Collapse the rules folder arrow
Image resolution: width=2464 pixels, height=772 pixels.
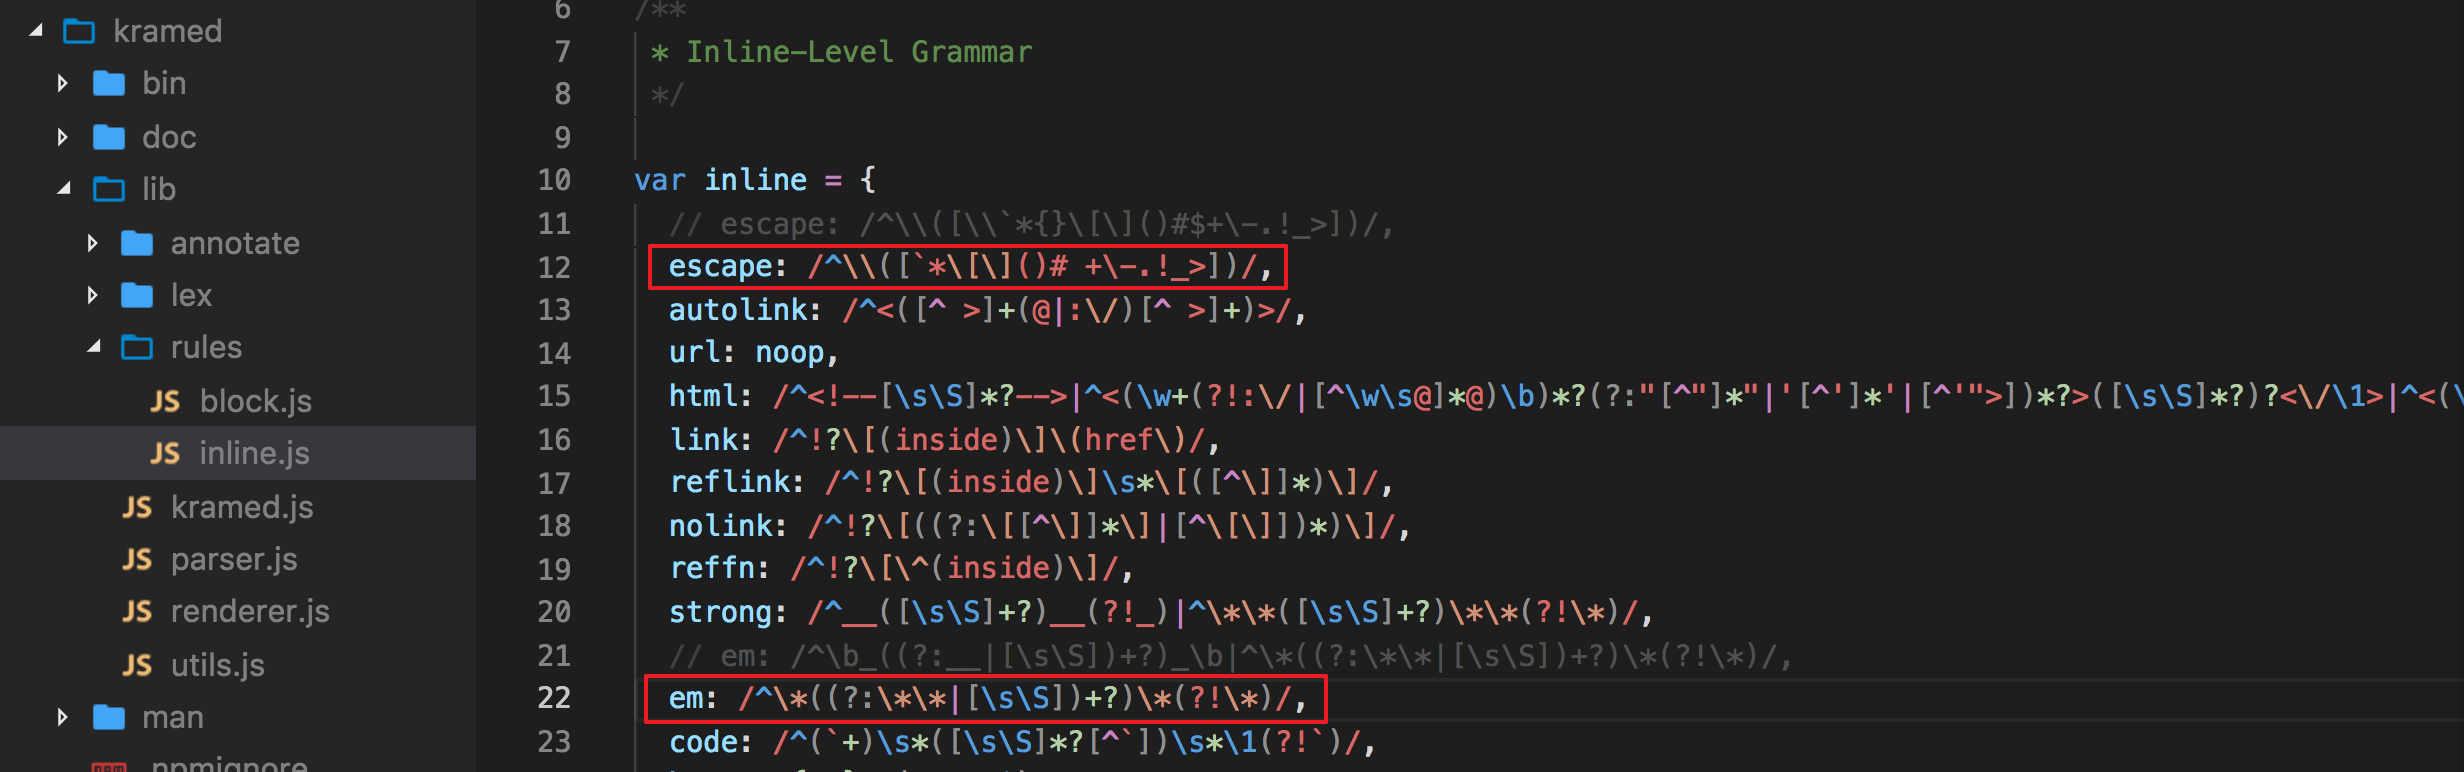93,347
